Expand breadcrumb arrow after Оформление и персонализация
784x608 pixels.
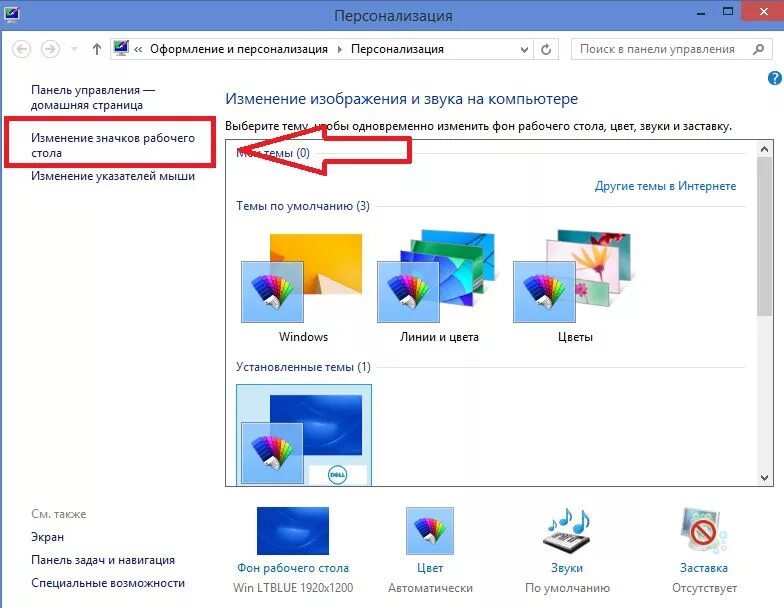click(340, 49)
